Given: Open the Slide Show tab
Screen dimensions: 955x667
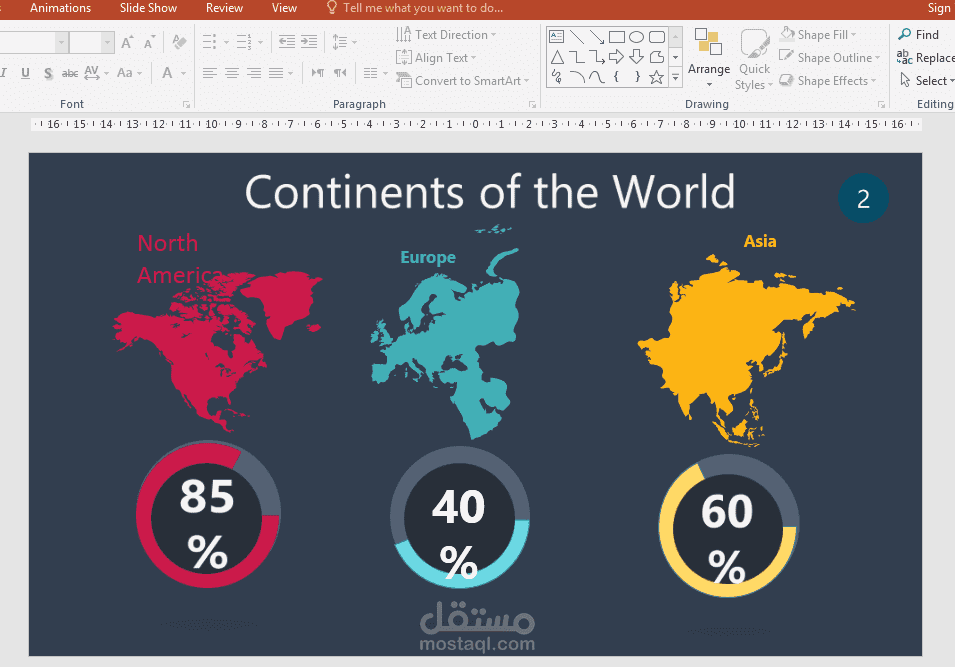Looking at the screenshot, I should click(148, 8).
